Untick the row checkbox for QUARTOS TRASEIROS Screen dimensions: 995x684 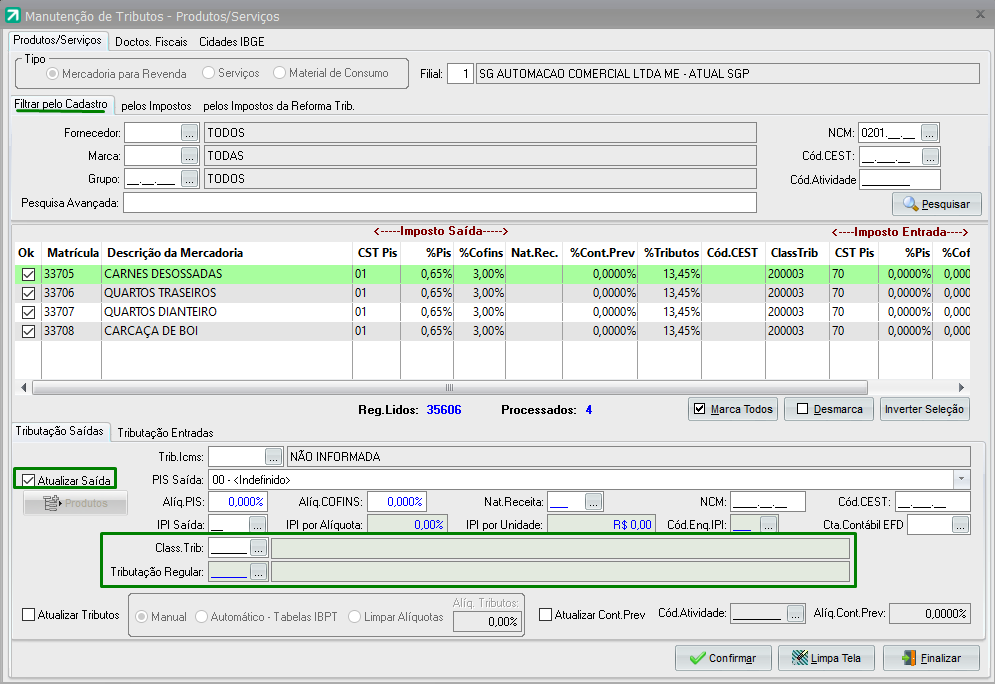[27, 293]
